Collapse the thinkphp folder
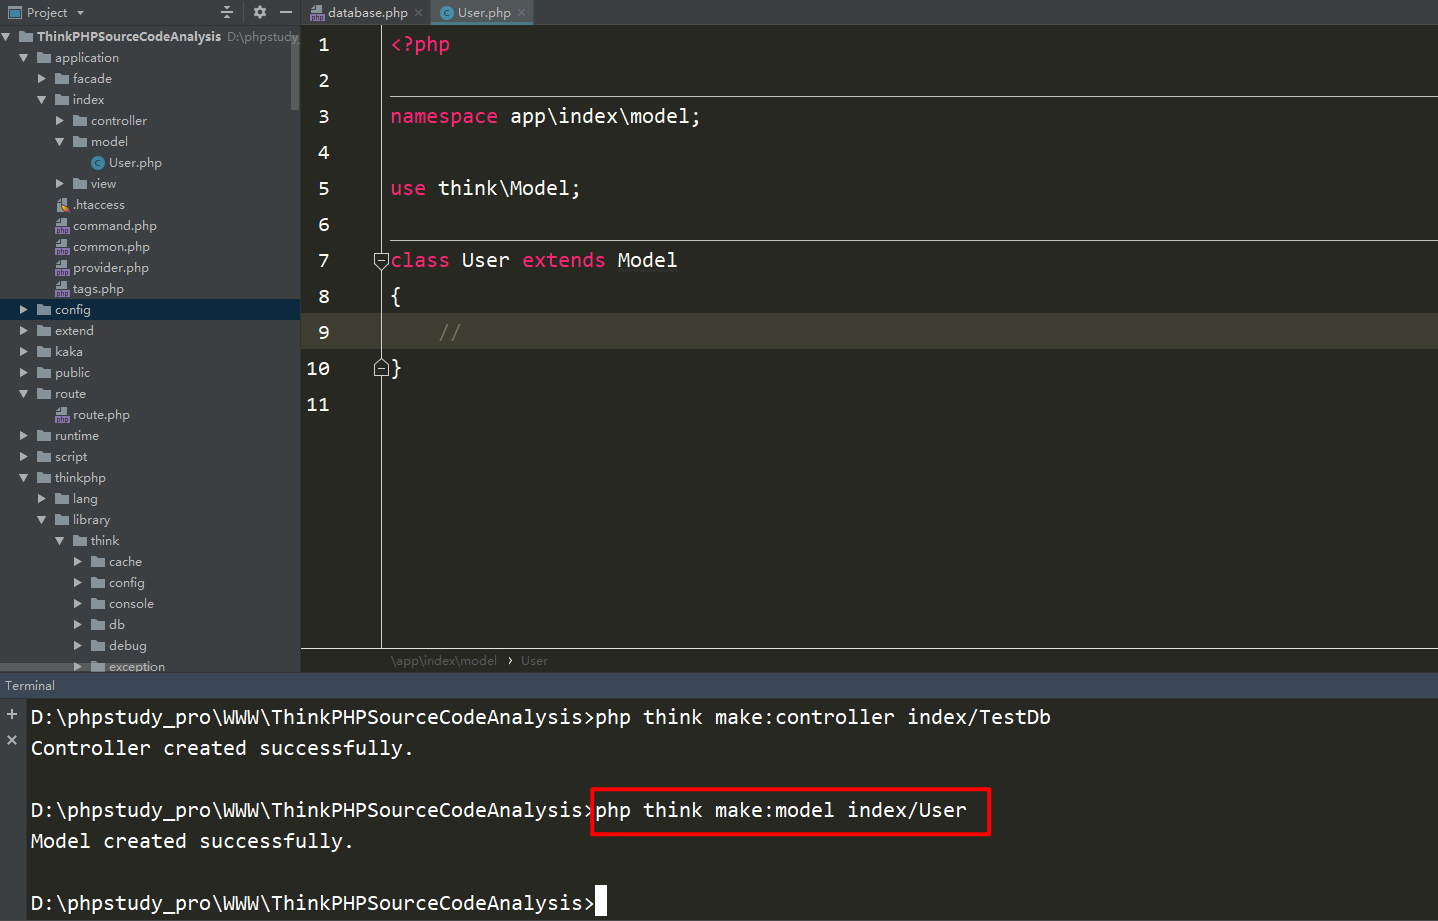This screenshot has width=1438, height=921. 24,478
